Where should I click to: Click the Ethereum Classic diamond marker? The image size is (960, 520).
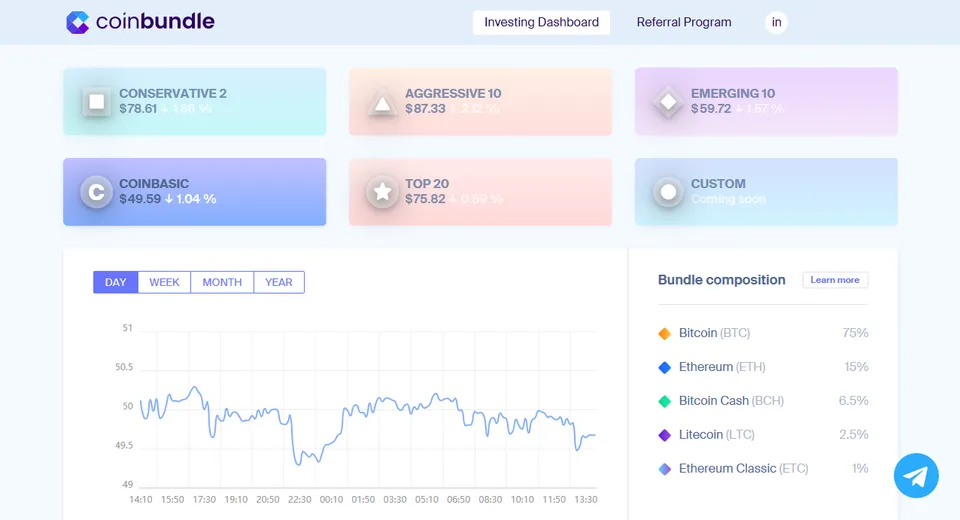tap(664, 469)
